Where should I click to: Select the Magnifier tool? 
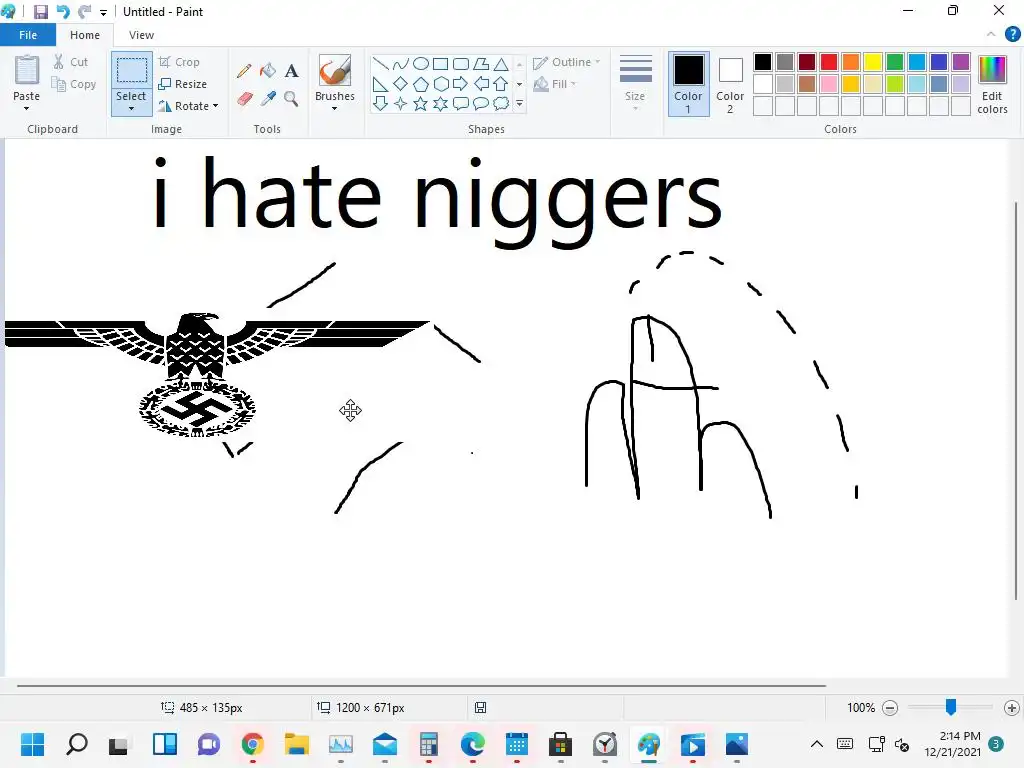click(x=291, y=99)
